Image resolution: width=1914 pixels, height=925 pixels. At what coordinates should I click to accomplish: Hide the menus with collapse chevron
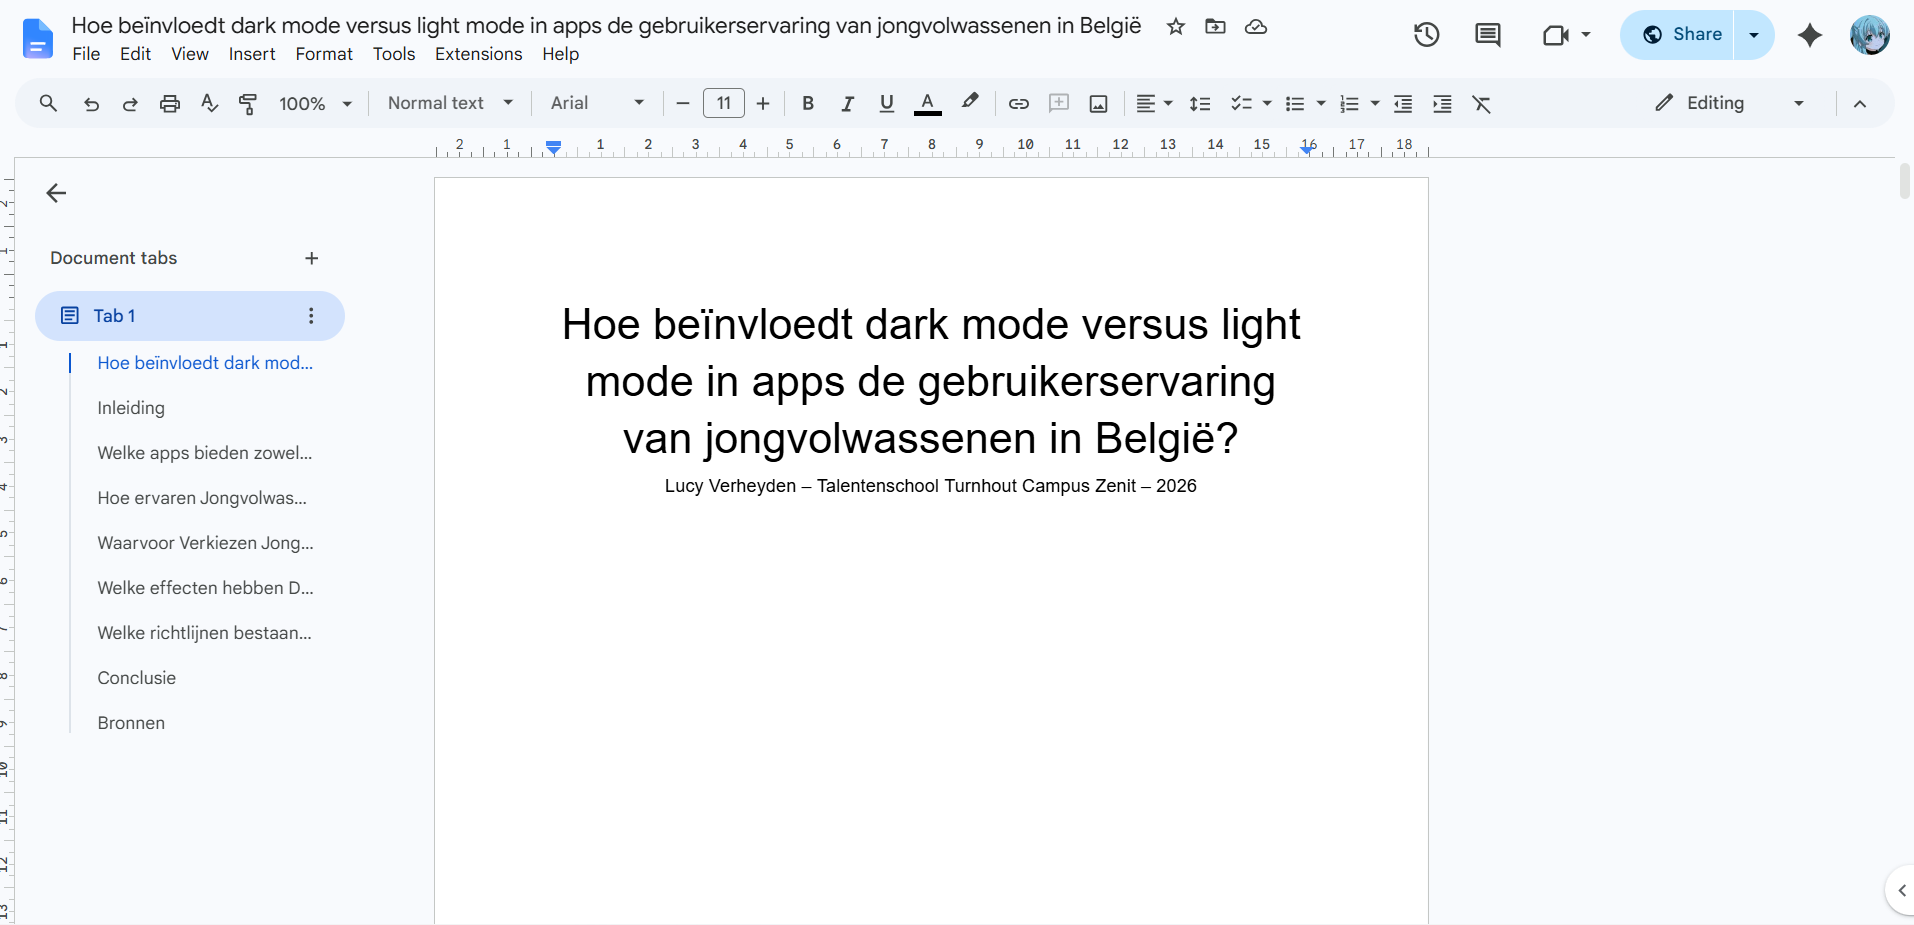(x=1860, y=103)
